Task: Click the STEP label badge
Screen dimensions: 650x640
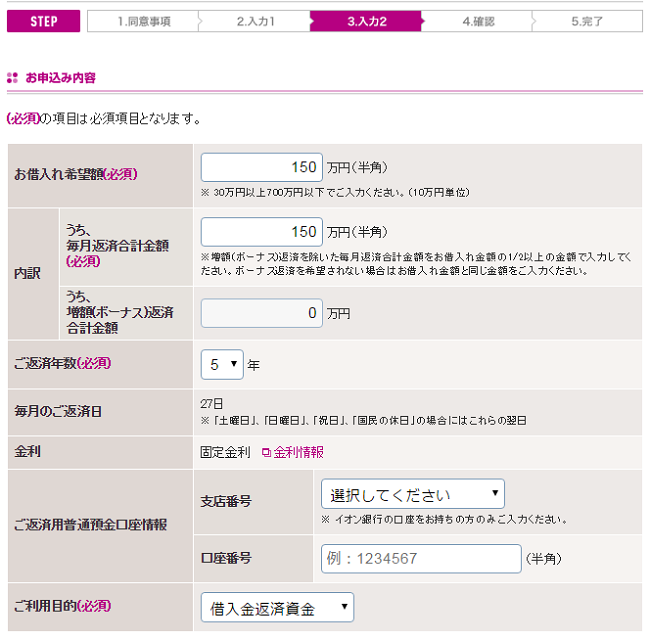Action: [44, 21]
